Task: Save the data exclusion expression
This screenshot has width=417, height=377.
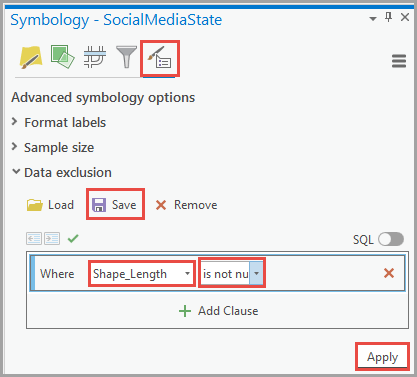Action: (x=114, y=205)
